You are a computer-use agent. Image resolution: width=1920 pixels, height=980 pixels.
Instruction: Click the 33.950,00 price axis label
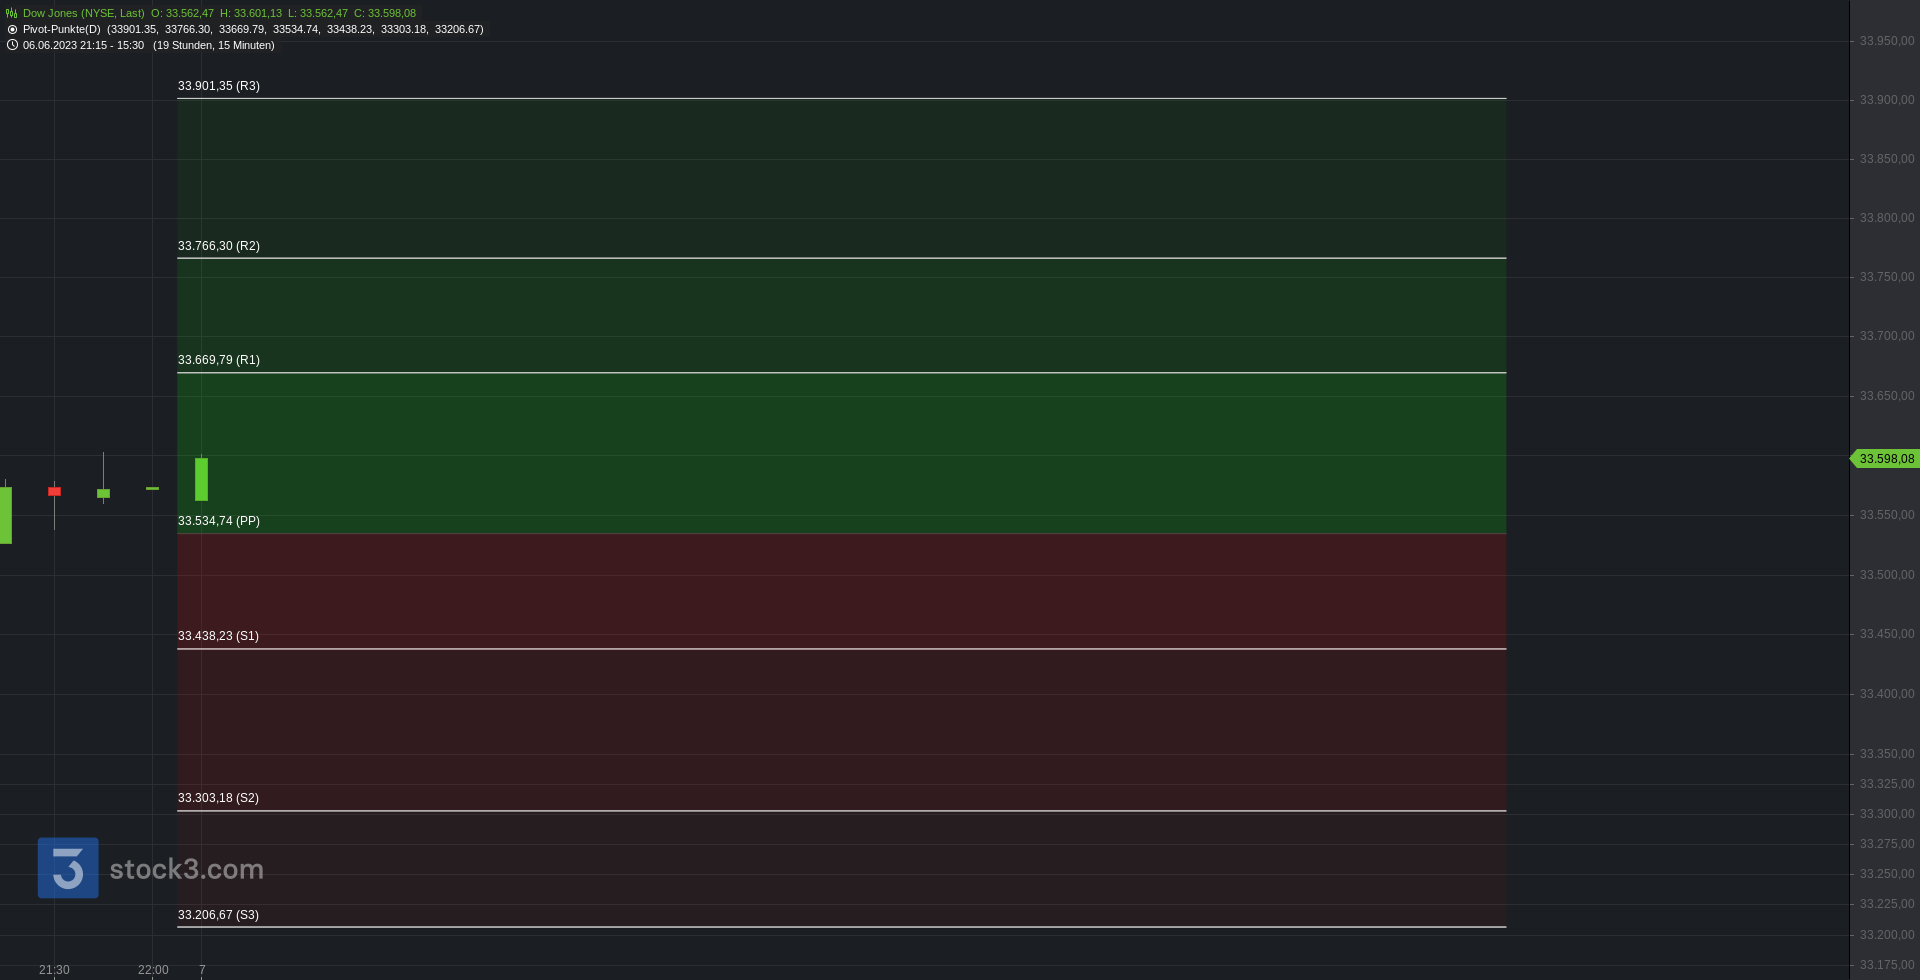pyautogui.click(x=1887, y=41)
